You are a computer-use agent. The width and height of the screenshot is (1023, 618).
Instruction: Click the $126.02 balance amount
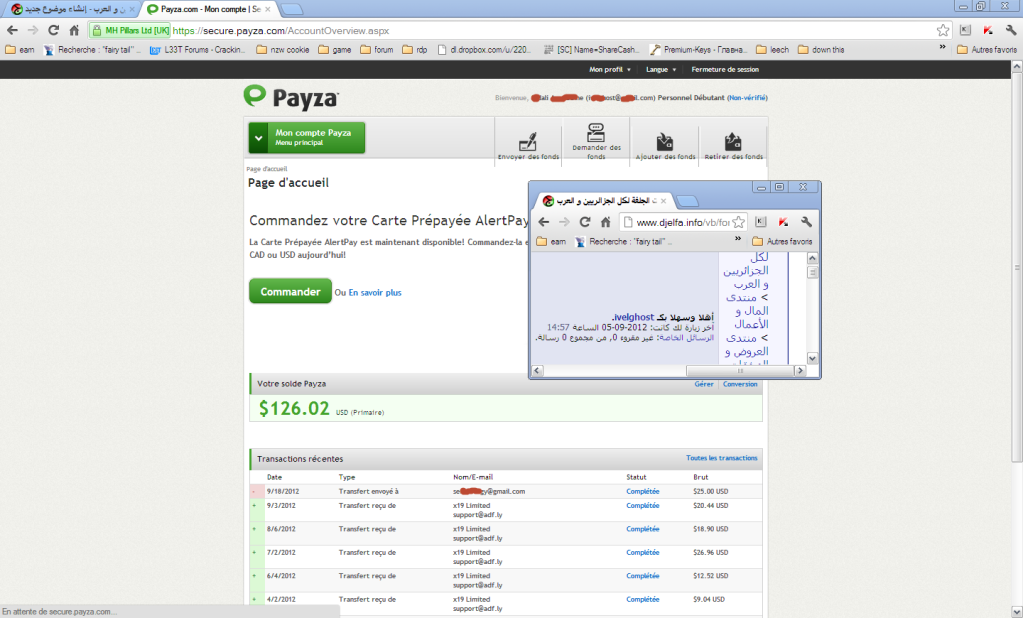click(x=294, y=409)
